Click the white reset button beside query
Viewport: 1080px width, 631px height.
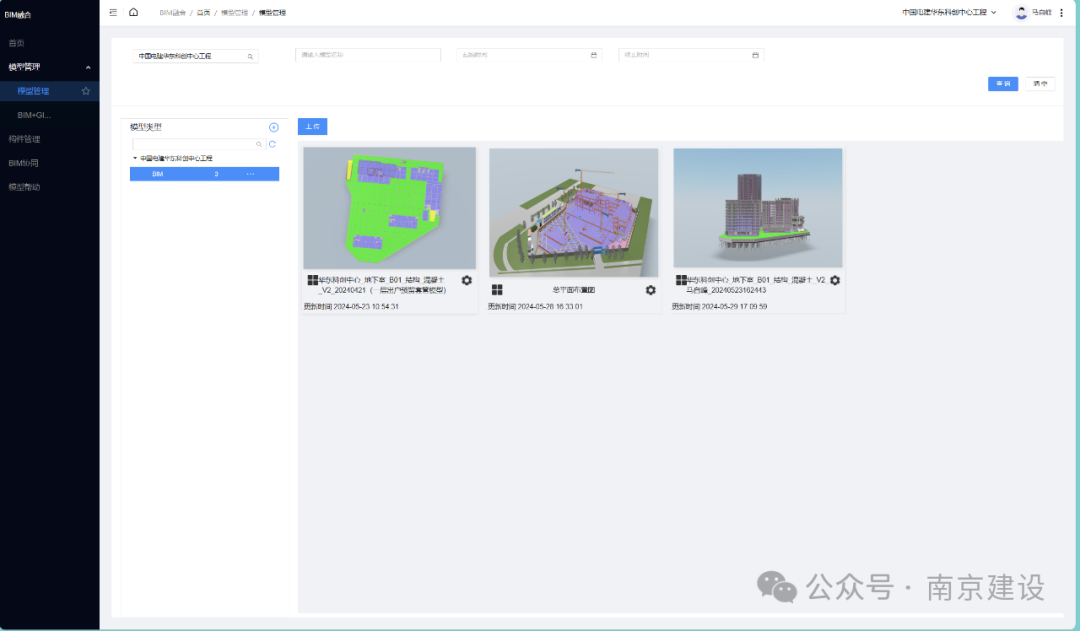[1040, 83]
